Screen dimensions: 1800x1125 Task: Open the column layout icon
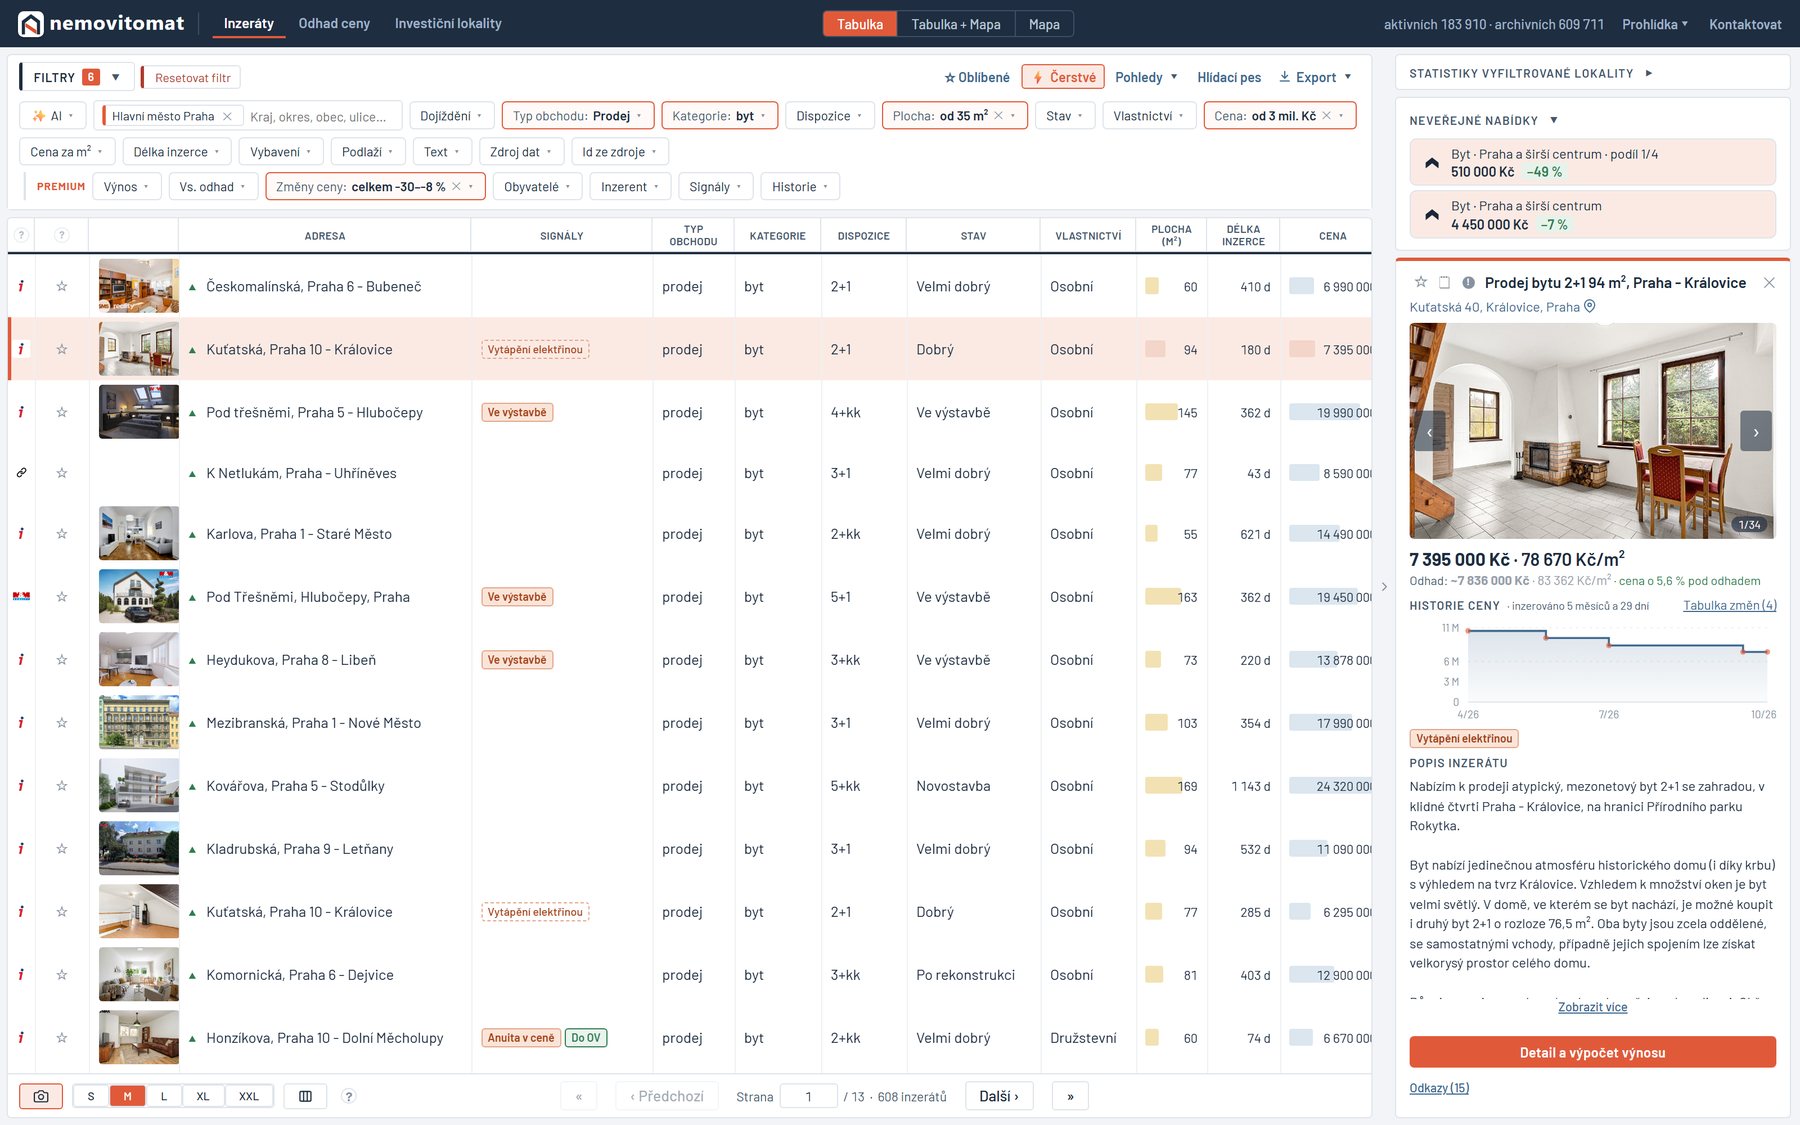click(x=306, y=1096)
